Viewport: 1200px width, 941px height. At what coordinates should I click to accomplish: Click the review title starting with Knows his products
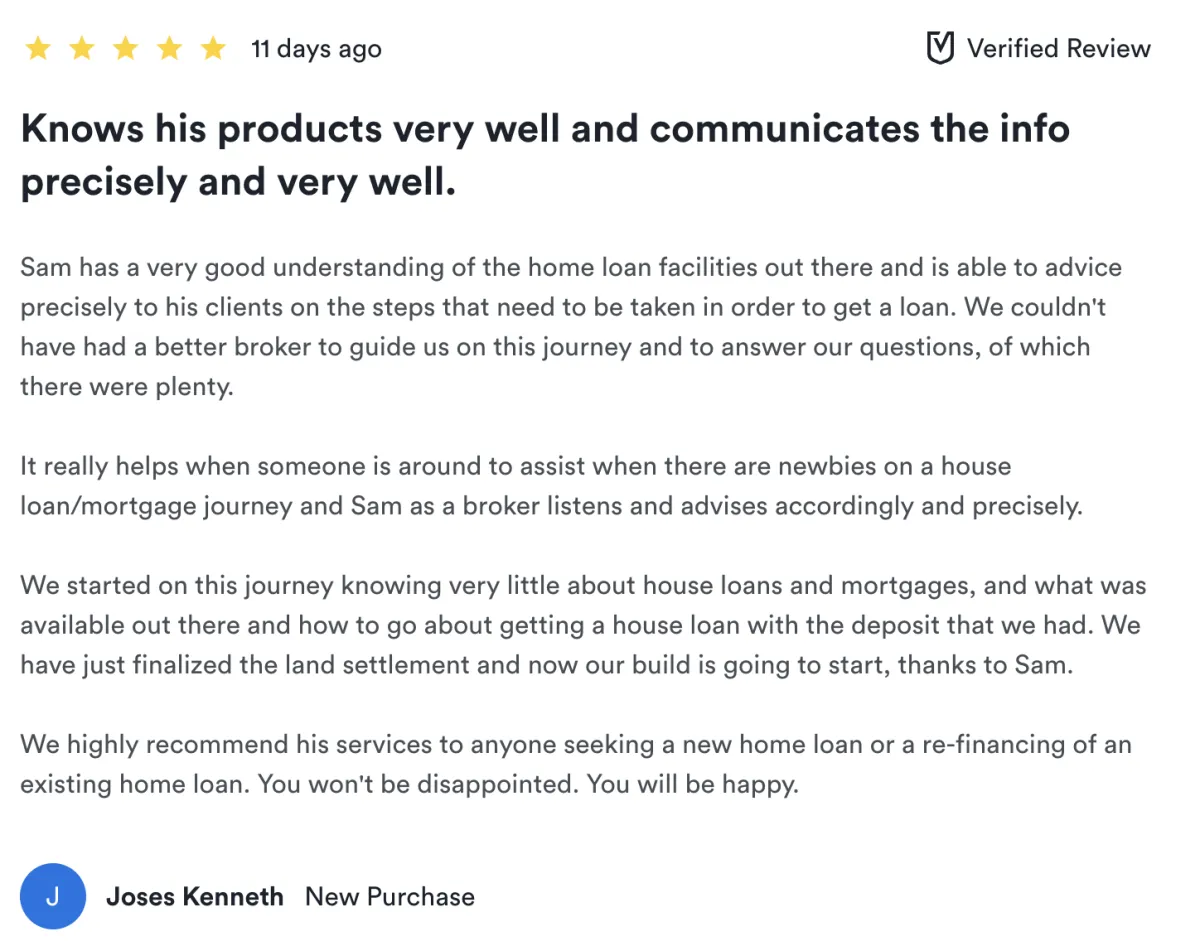(x=545, y=155)
